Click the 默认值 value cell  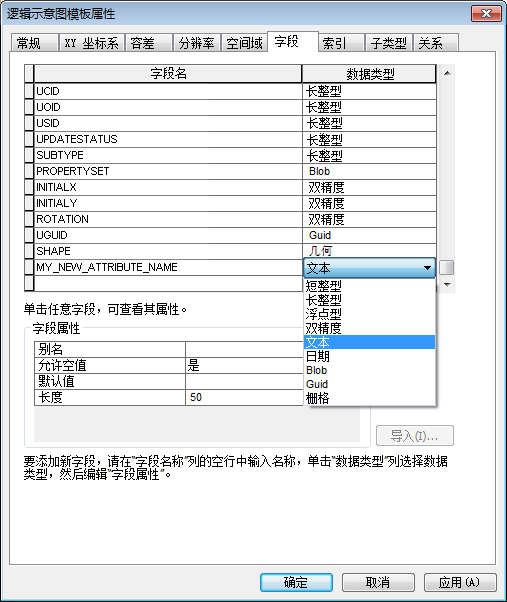coord(244,382)
